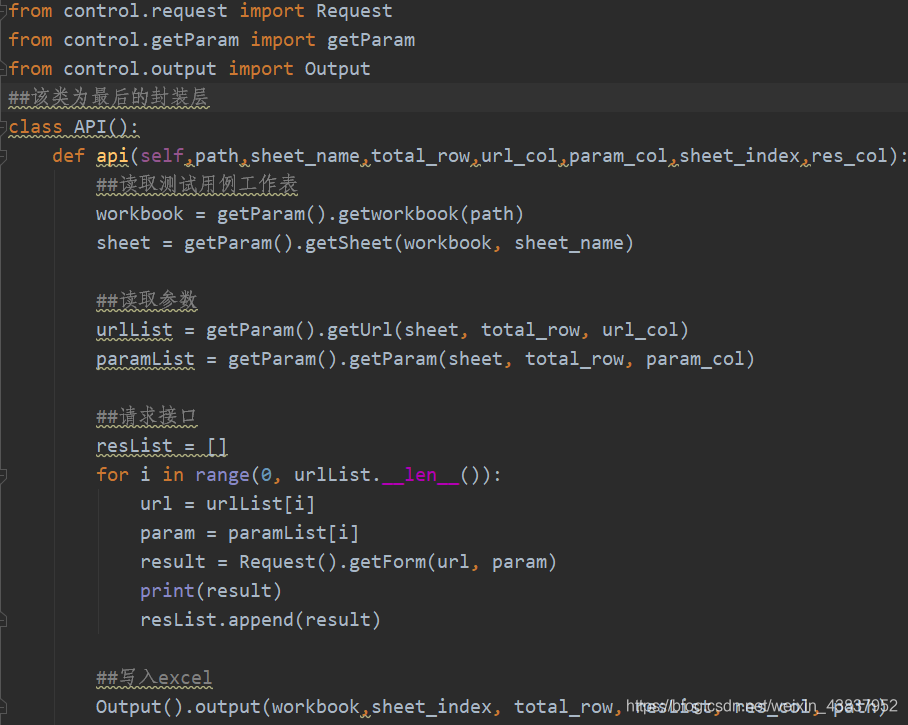Screen dimensions: 908x725
Task: Click the 'getUrl' method call
Action: pyautogui.click(x=360, y=330)
